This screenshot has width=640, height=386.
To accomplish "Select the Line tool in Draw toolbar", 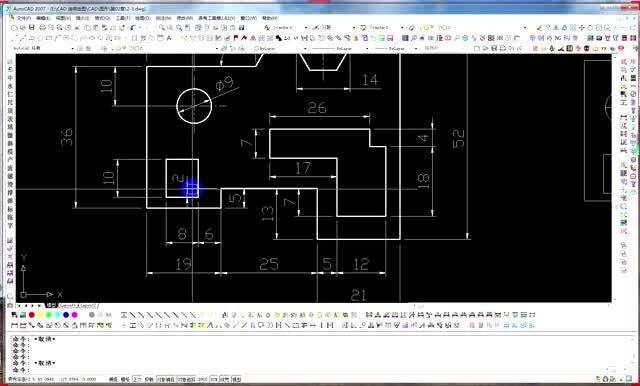I will [x=15, y=38].
